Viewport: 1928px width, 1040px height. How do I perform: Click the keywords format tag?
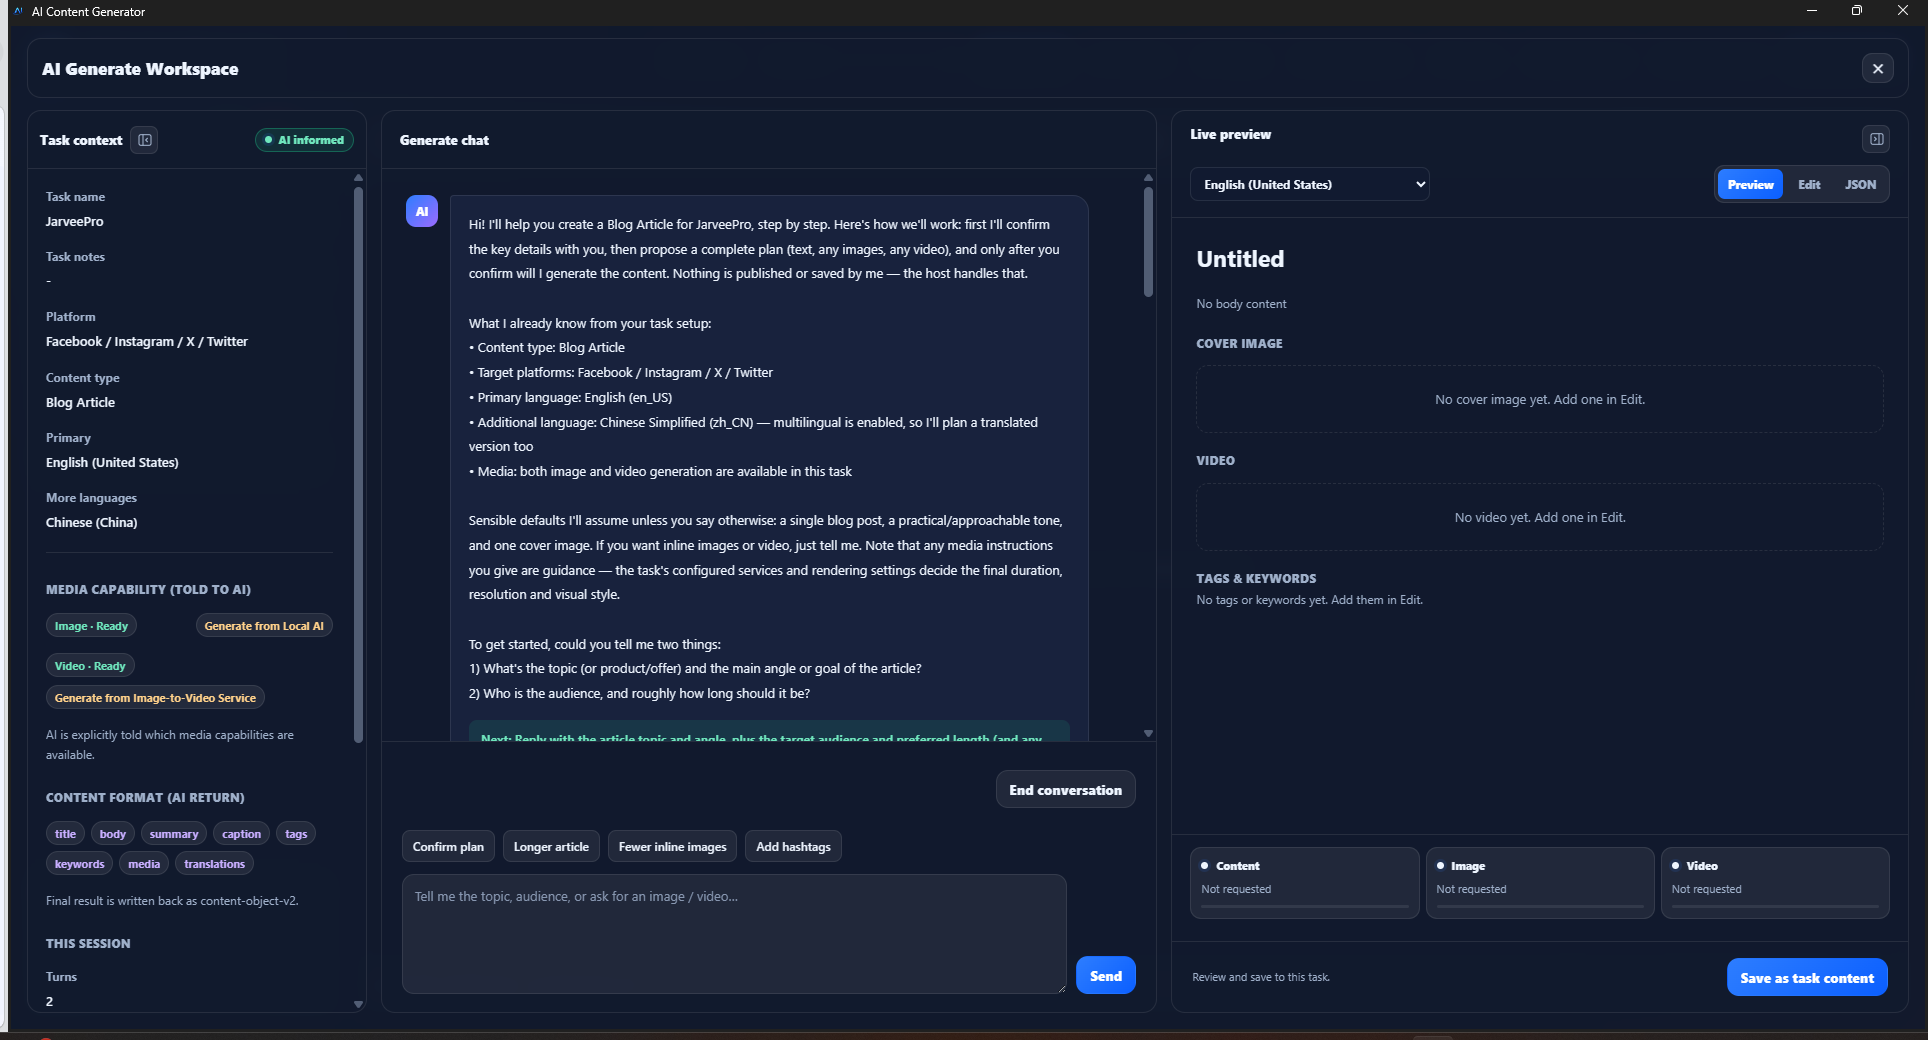coord(79,864)
